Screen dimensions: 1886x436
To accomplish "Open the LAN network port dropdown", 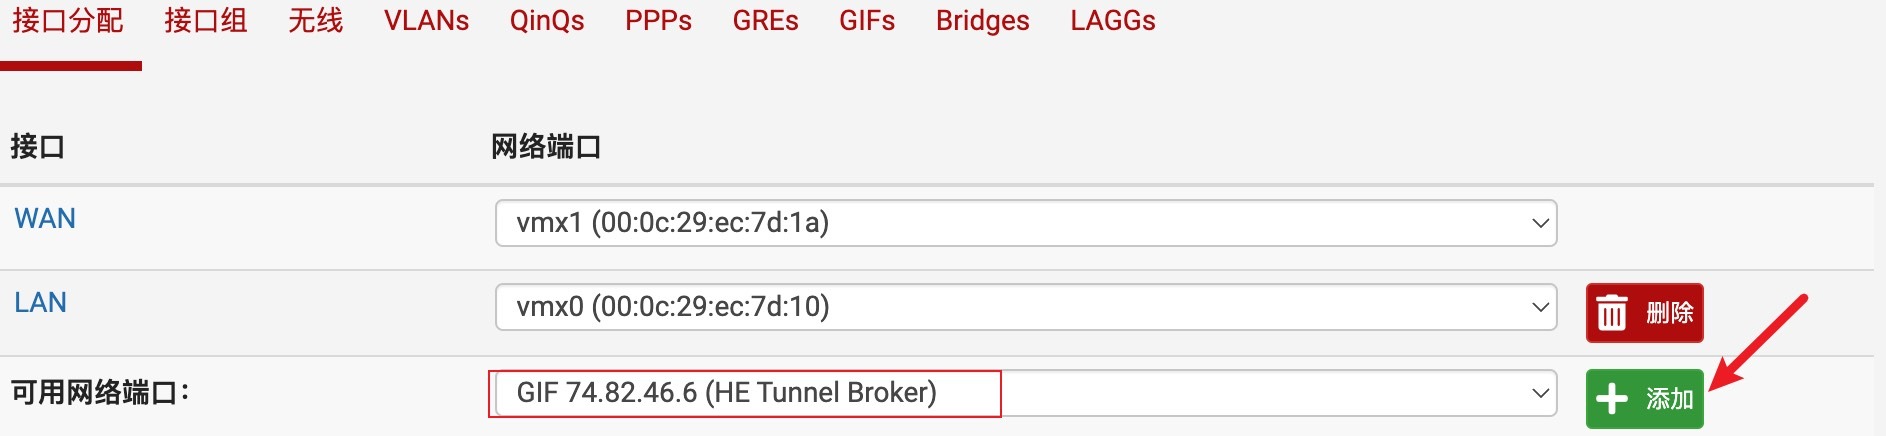I will (x=1025, y=307).
